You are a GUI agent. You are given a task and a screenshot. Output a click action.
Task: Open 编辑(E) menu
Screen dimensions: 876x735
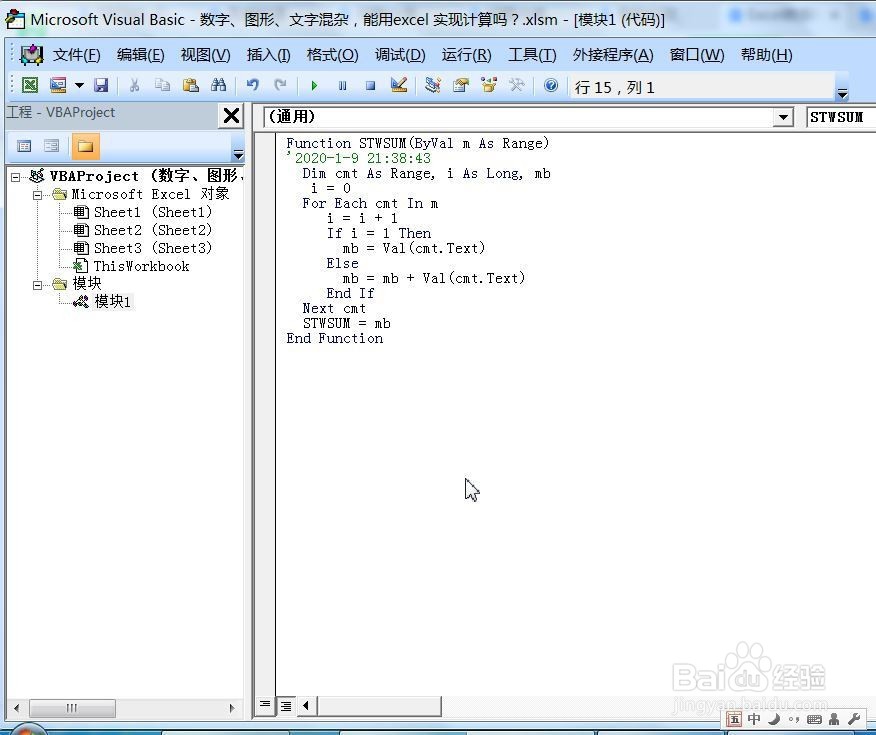141,55
